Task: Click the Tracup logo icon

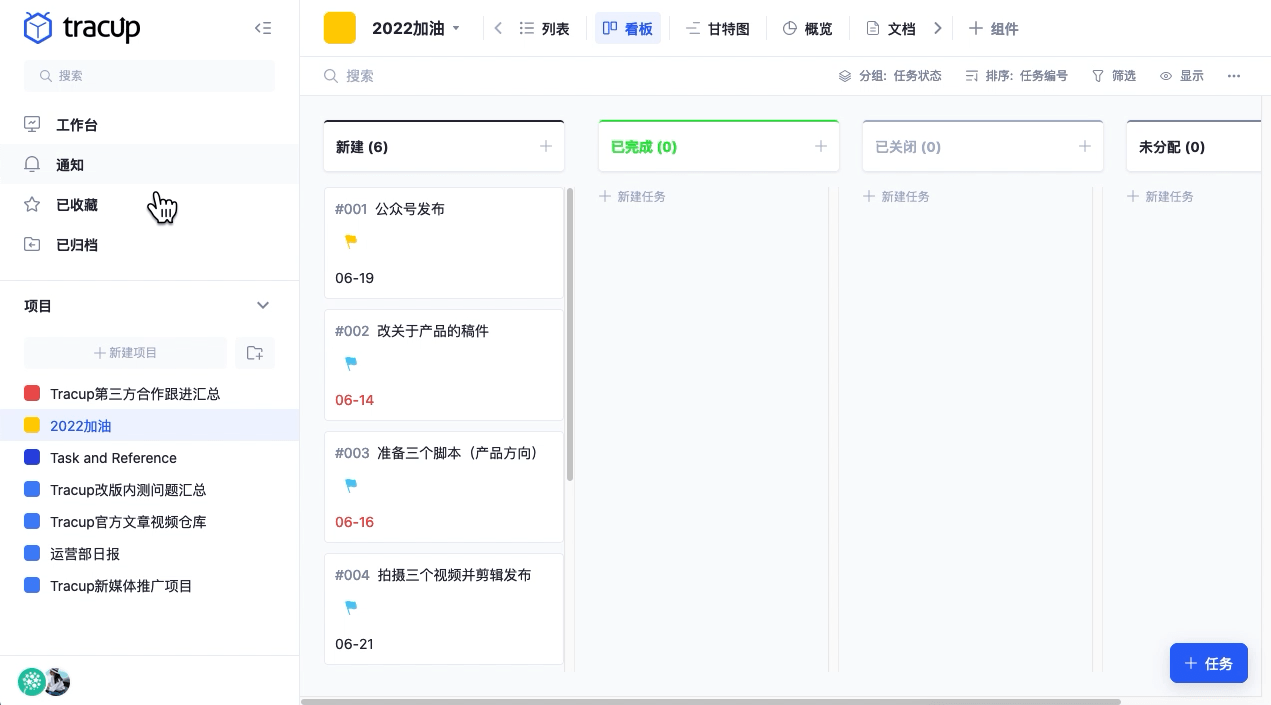Action: tap(36, 28)
